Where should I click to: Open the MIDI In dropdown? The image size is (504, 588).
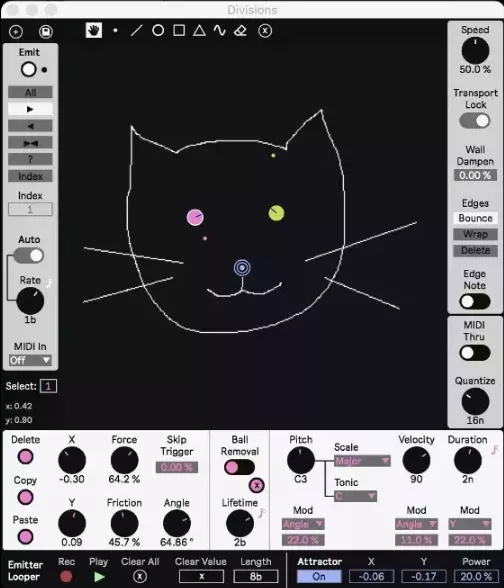pyautogui.click(x=30, y=360)
